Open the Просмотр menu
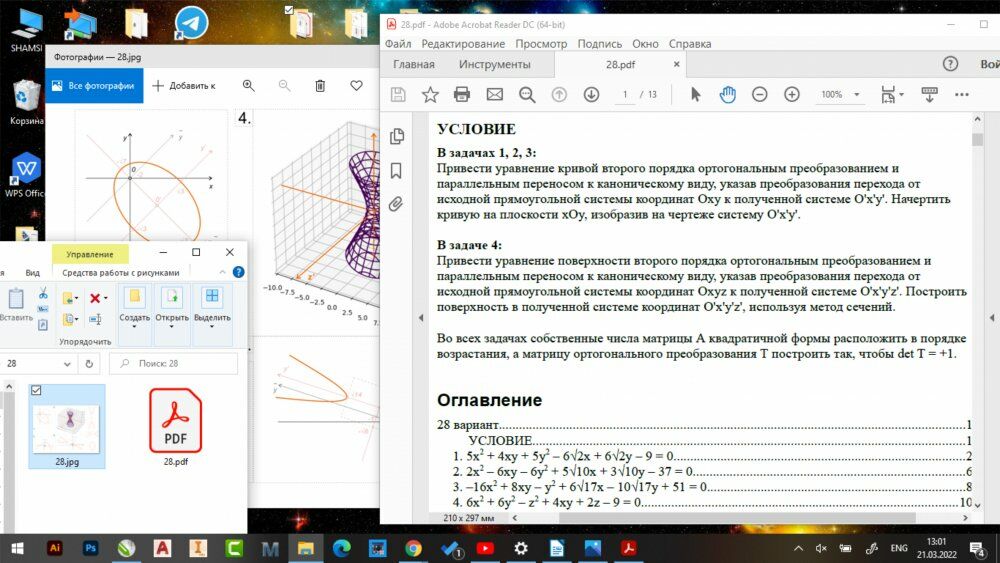 pyautogui.click(x=541, y=44)
